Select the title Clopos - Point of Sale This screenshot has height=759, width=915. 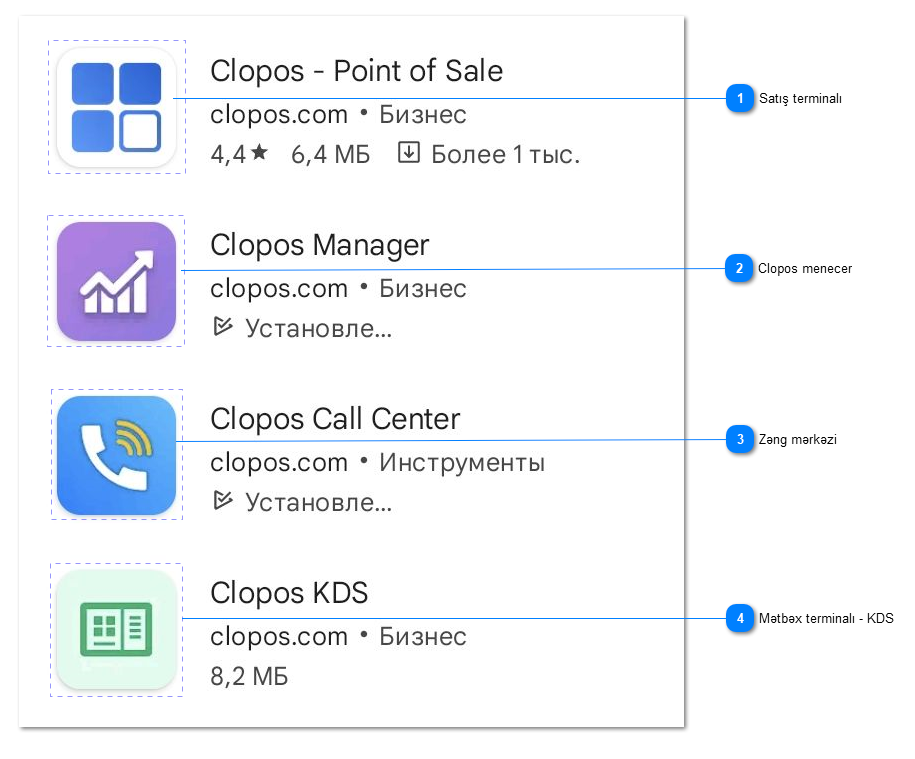357,71
